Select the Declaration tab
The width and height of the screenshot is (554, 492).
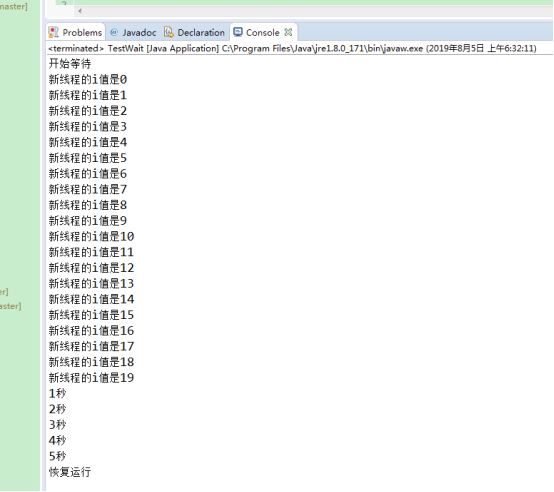(x=194, y=32)
